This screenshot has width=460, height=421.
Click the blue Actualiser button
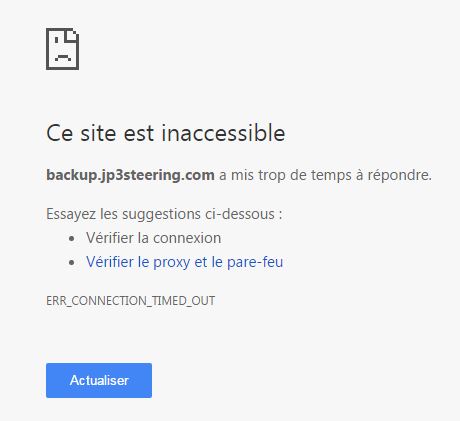[99, 380]
